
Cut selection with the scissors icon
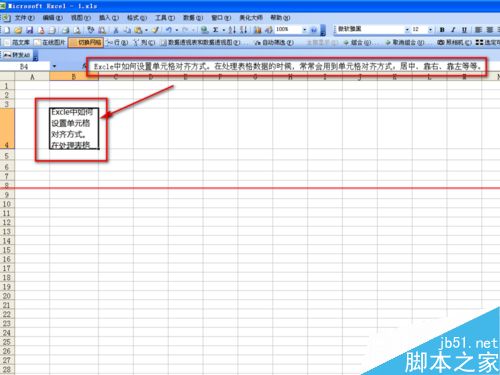(116, 30)
